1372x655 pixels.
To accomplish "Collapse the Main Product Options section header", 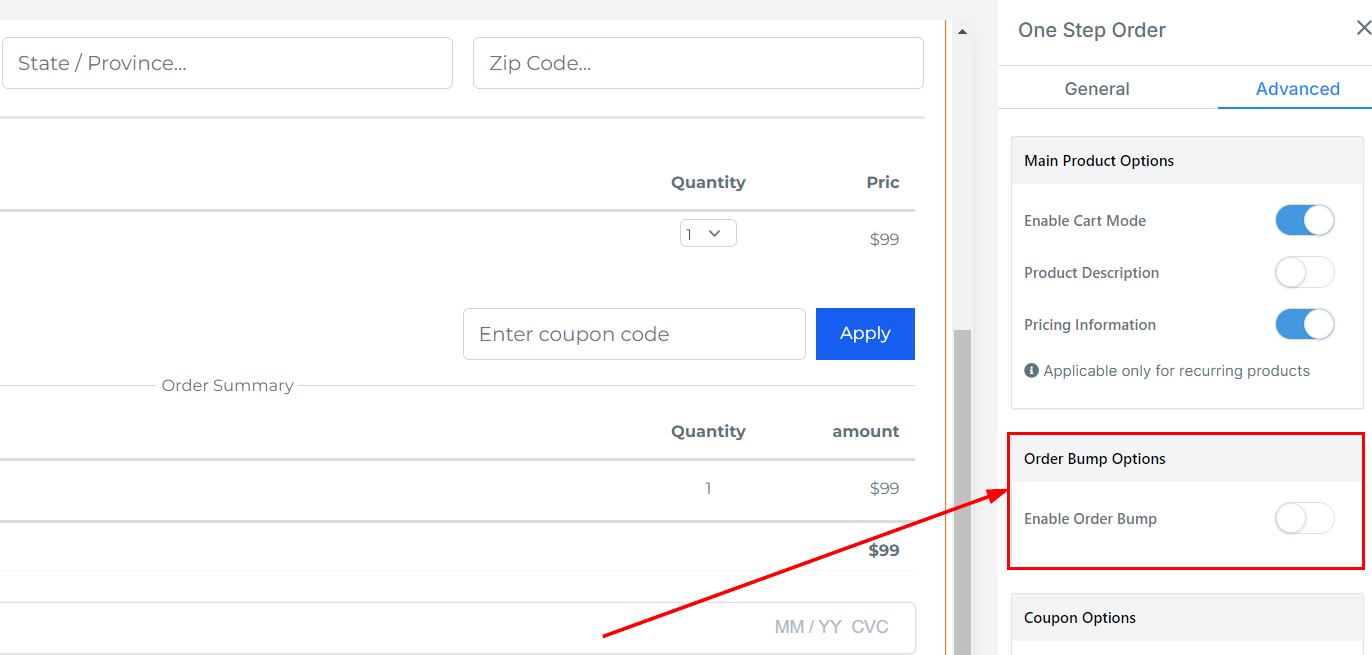I will (1186, 161).
